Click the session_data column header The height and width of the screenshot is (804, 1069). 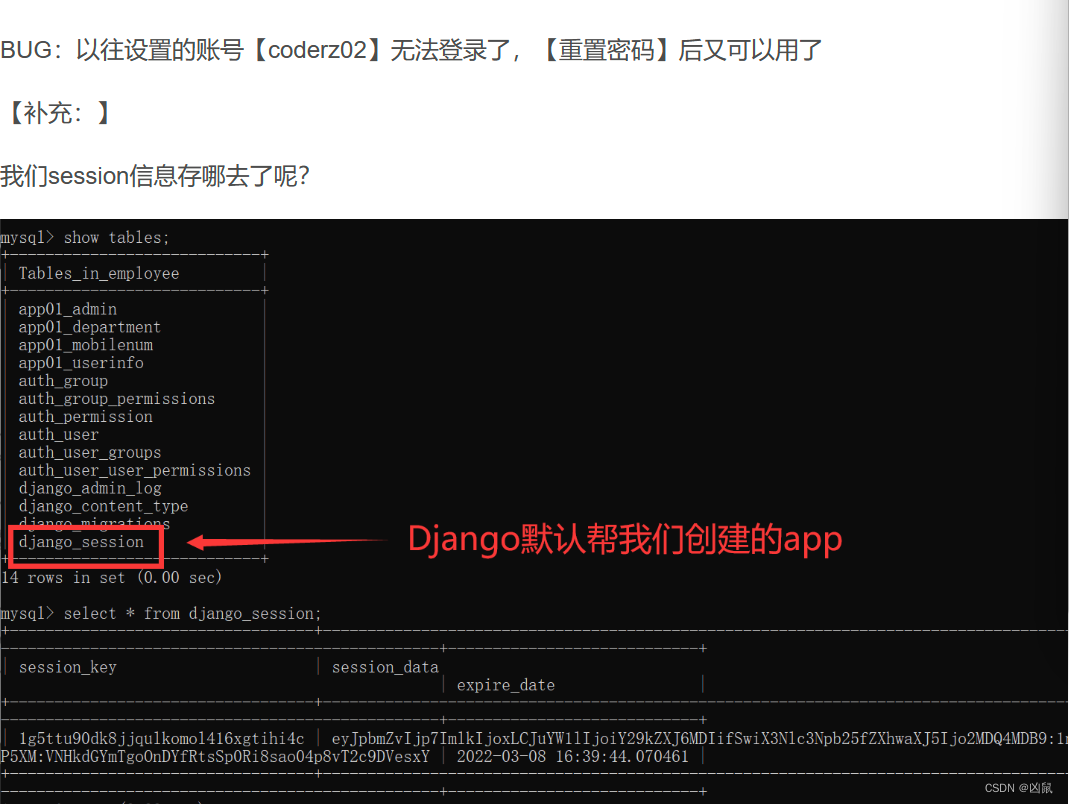tap(385, 667)
